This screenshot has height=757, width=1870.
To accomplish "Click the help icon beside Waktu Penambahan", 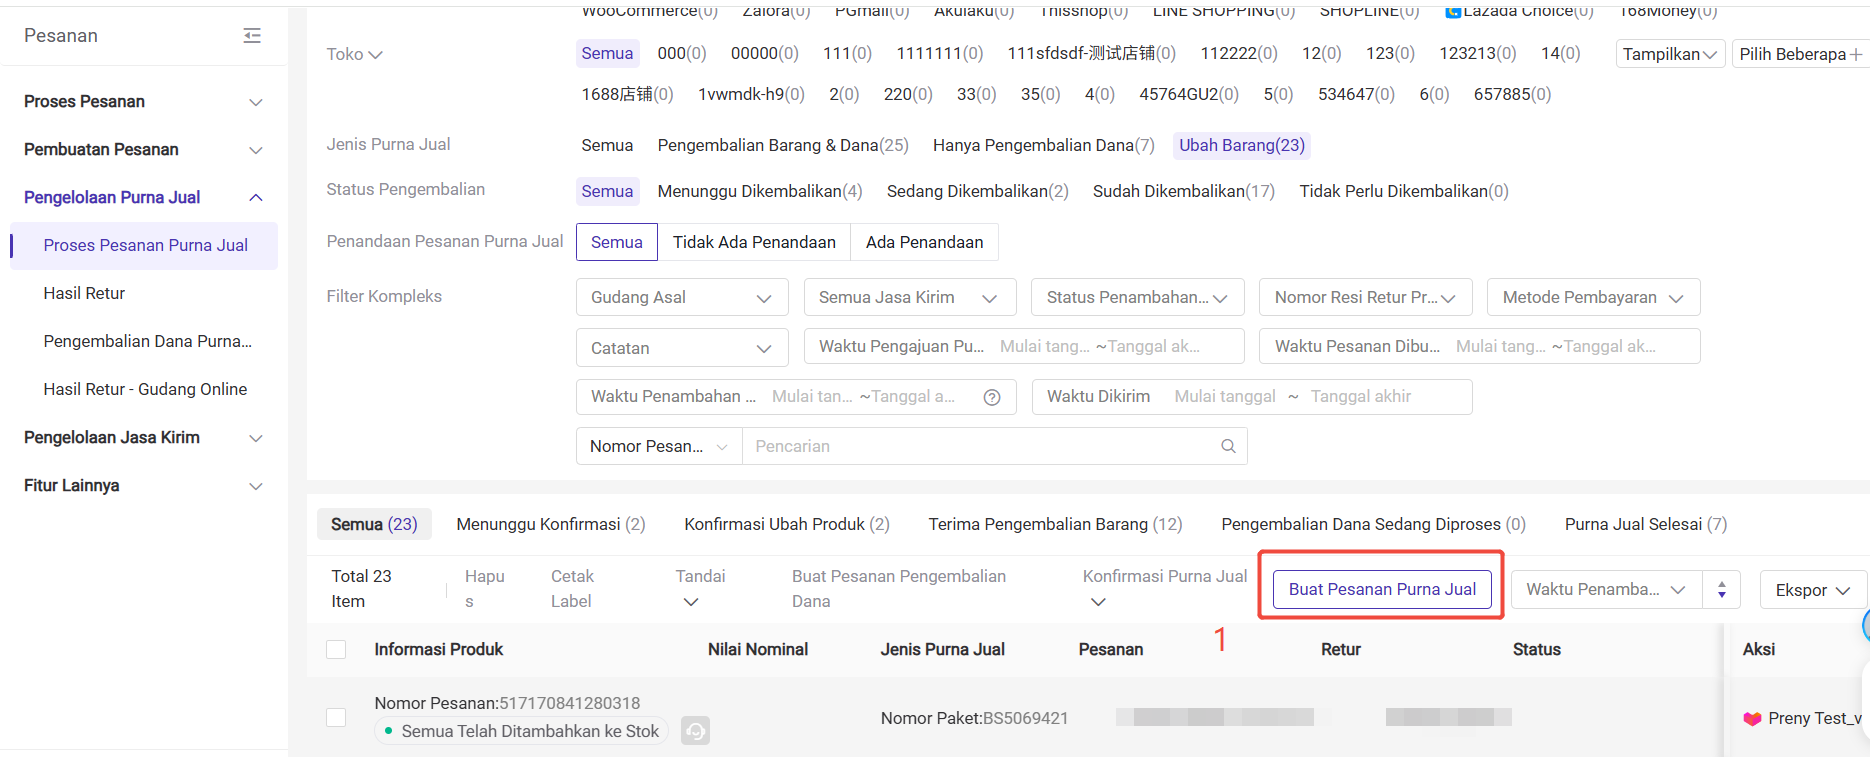I will [992, 397].
